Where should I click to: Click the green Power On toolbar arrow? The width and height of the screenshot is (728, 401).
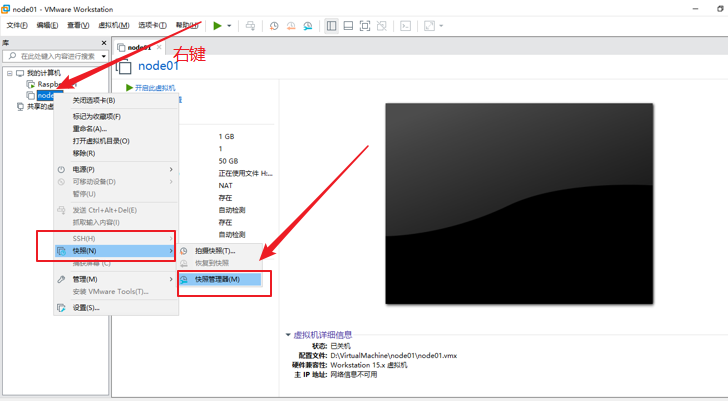(217, 26)
